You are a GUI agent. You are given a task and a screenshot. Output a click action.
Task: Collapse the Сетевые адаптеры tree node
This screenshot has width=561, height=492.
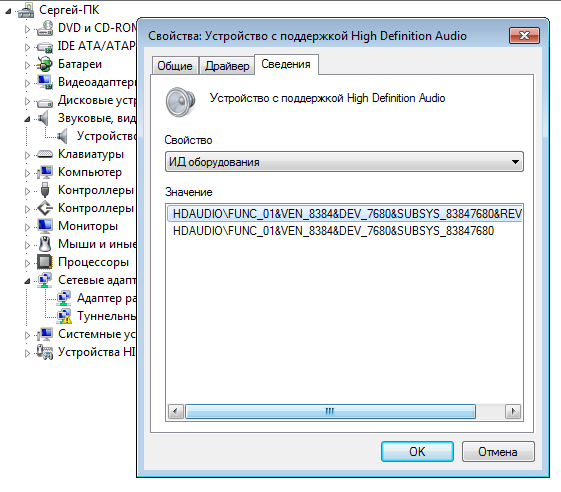[27, 281]
